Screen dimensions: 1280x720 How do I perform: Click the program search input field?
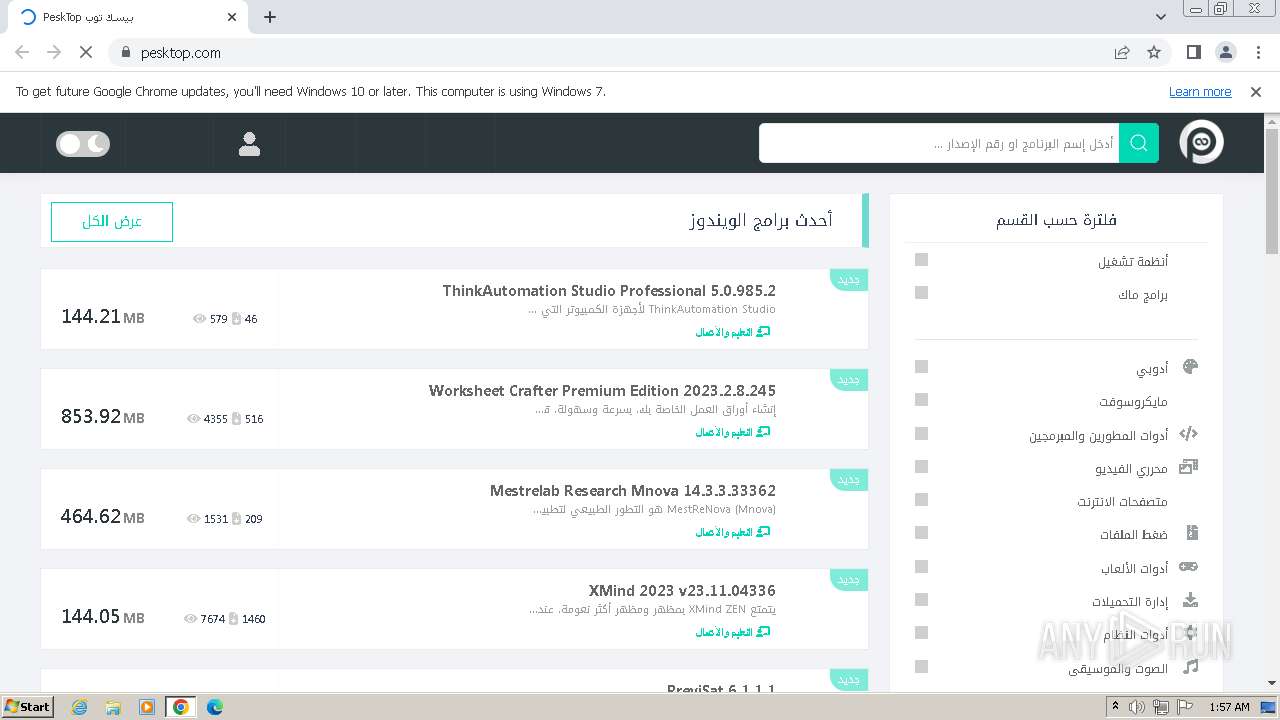[x=939, y=143]
